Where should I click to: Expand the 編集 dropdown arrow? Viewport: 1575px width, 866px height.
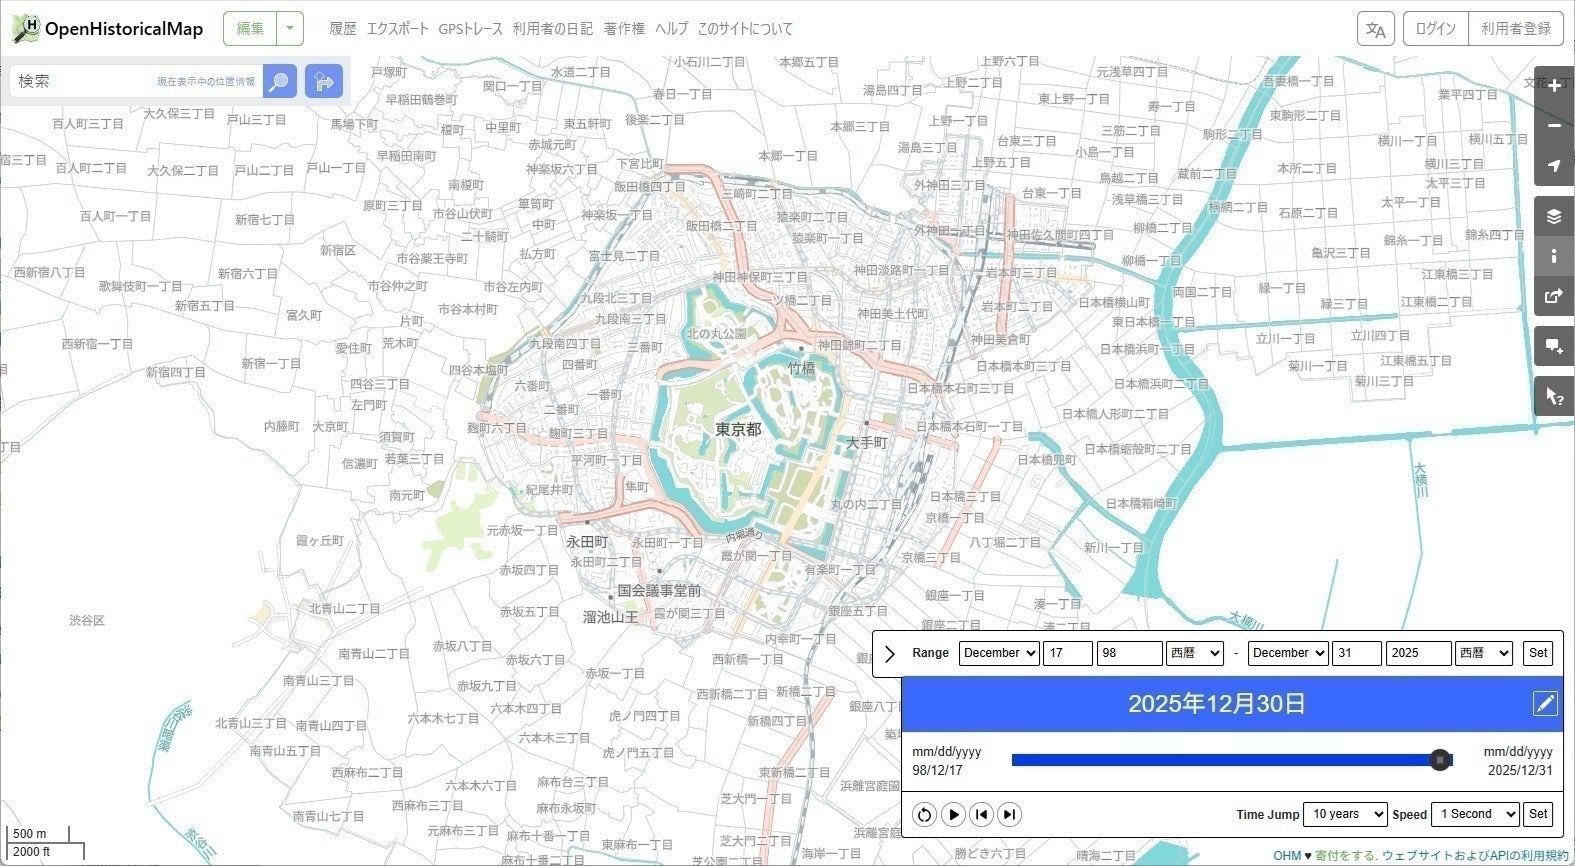pos(290,29)
